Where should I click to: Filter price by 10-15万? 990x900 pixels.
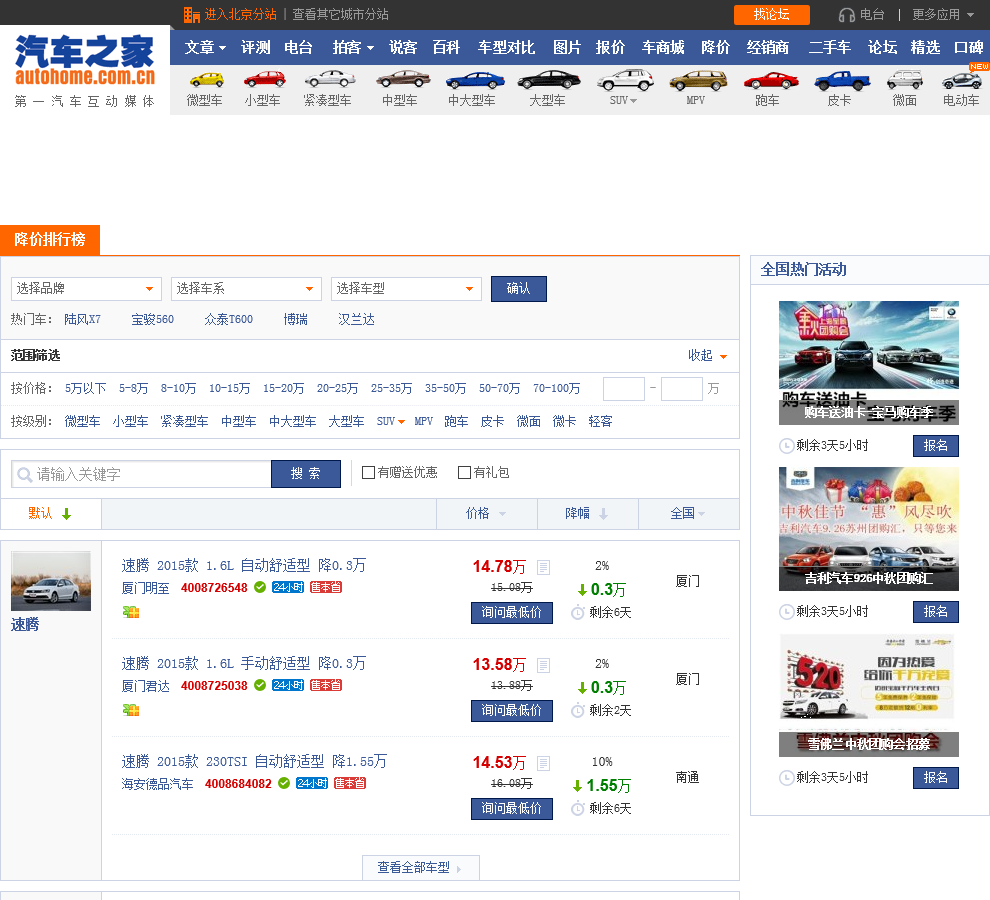pos(229,388)
